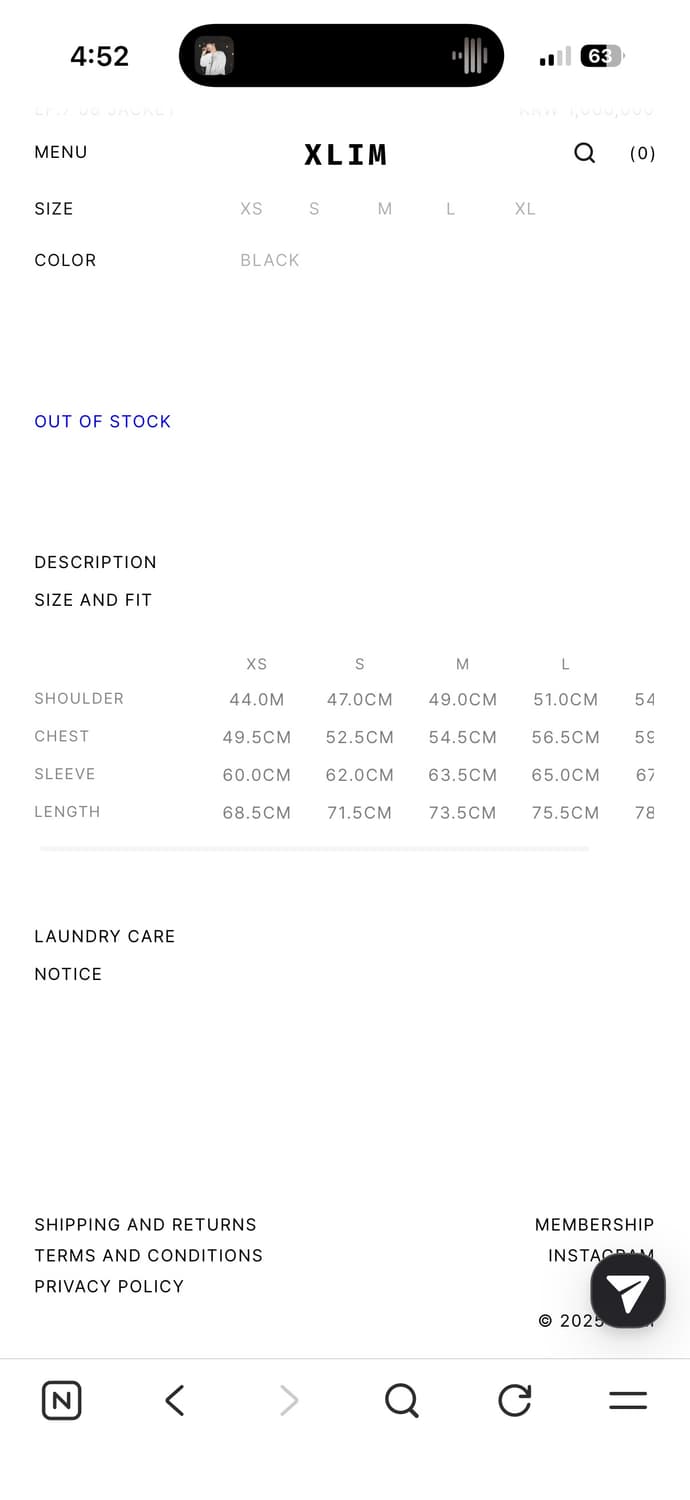690x1500 pixels.
Task: Tap the floating paper plane chat button
Action: coord(628,1291)
